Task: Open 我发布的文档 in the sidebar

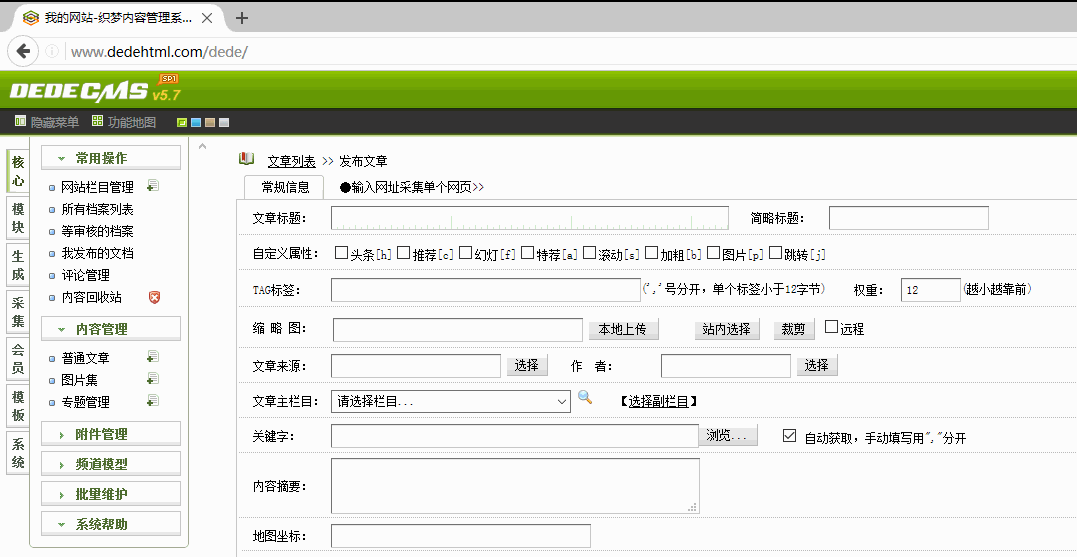Action: point(97,253)
